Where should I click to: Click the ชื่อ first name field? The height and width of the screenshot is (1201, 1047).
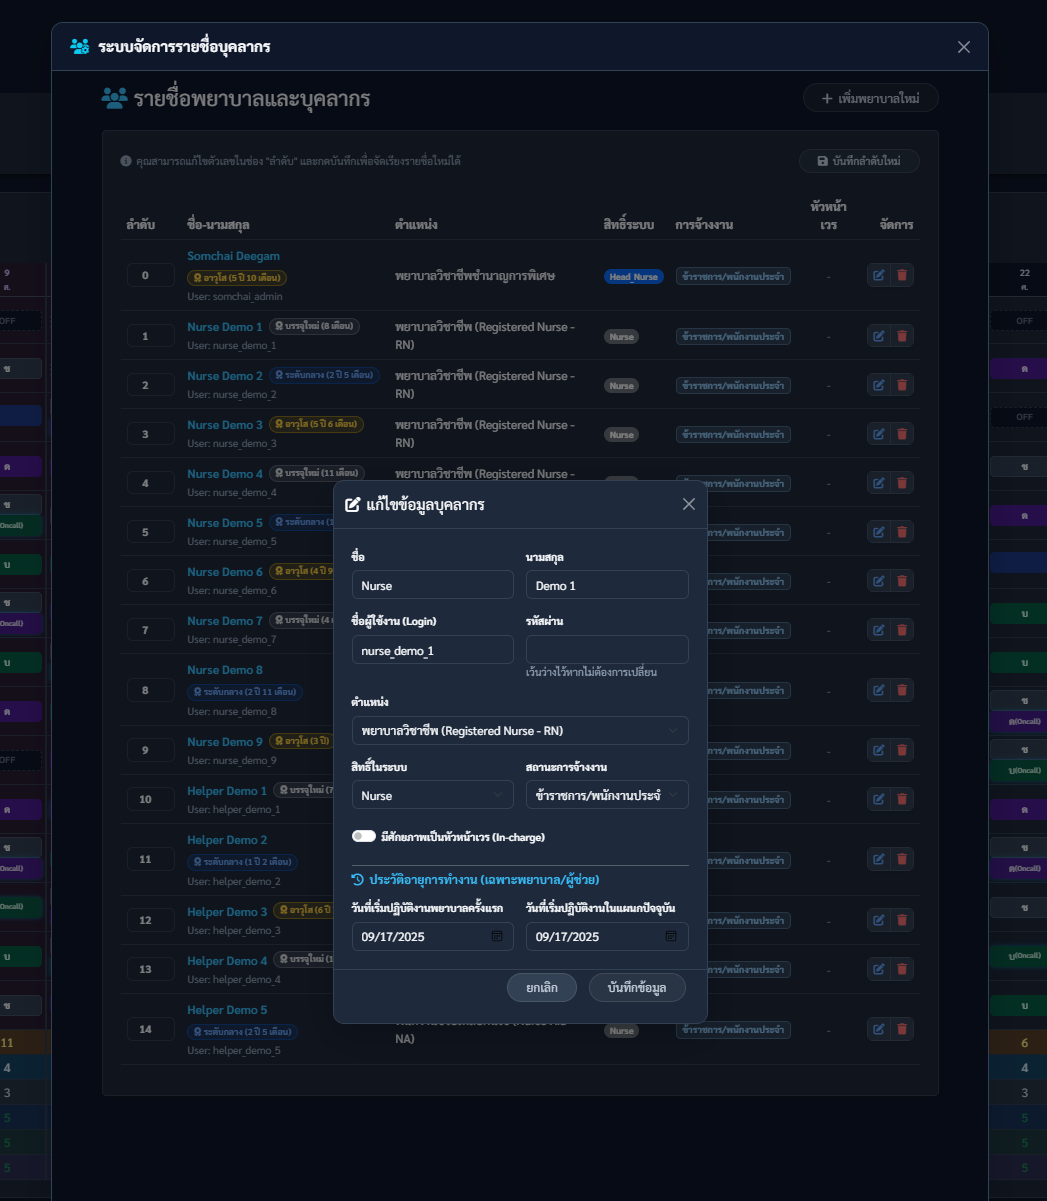[433, 585]
